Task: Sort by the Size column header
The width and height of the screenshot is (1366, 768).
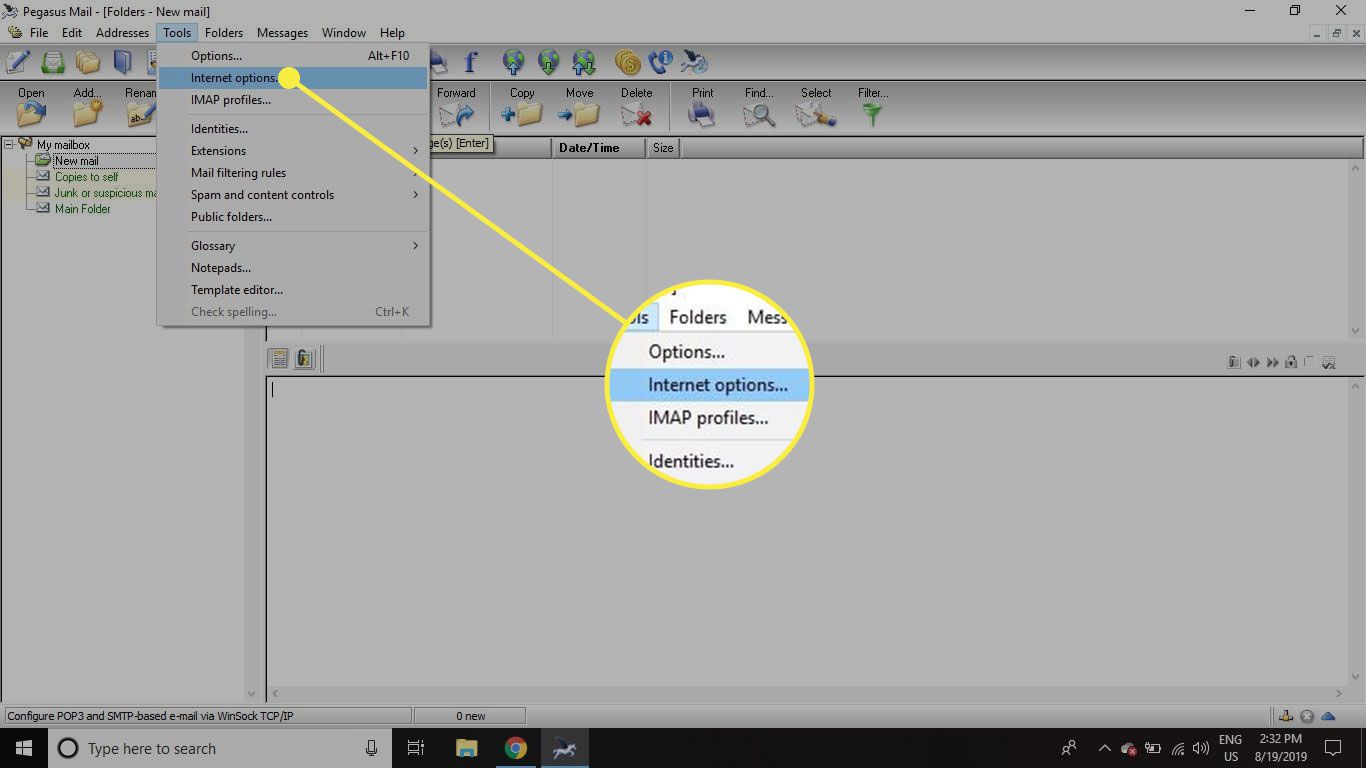Action: 663,148
